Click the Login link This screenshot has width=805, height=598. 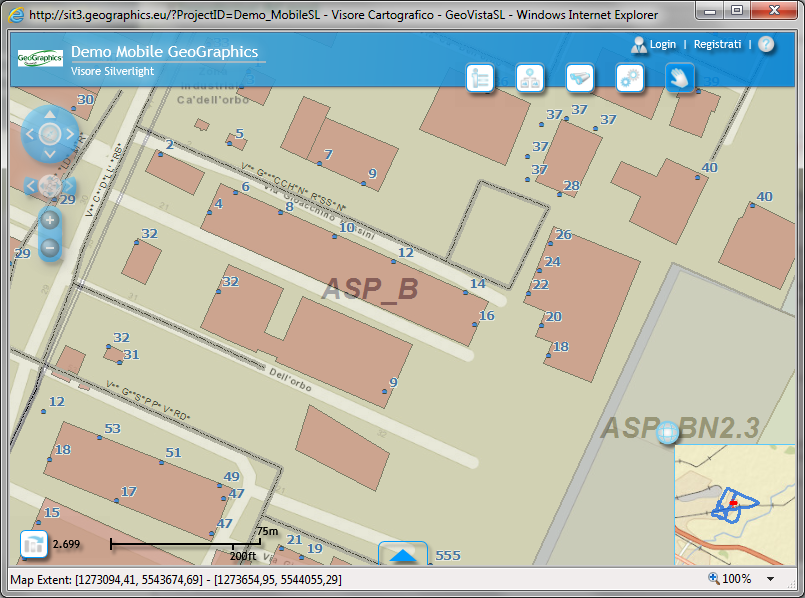coord(662,44)
